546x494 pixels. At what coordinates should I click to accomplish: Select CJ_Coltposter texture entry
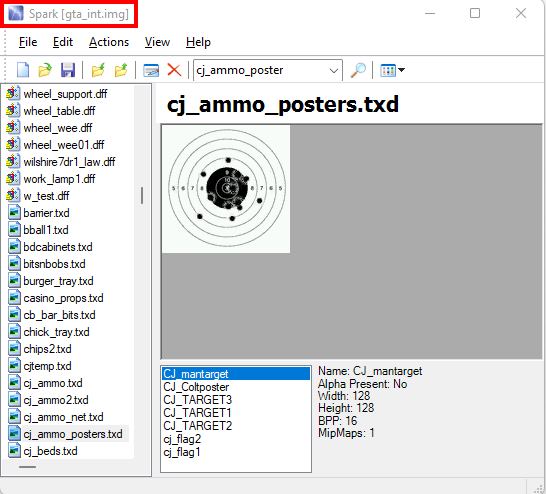point(236,387)
